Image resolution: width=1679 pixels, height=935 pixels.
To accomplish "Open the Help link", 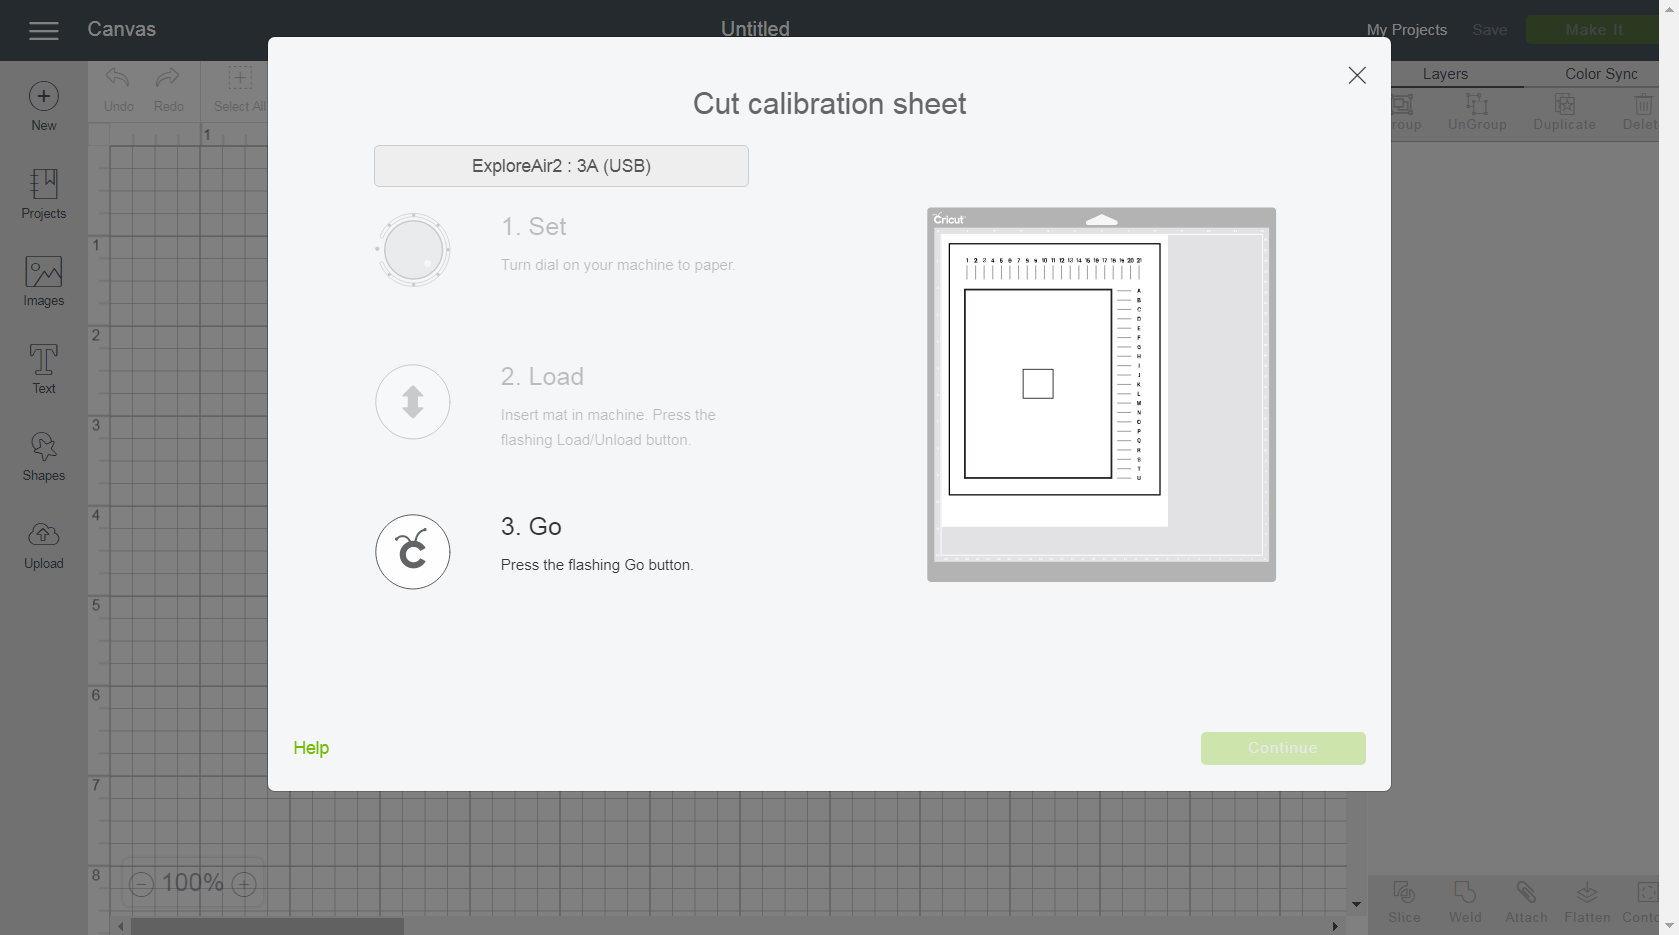I will 311,747.
